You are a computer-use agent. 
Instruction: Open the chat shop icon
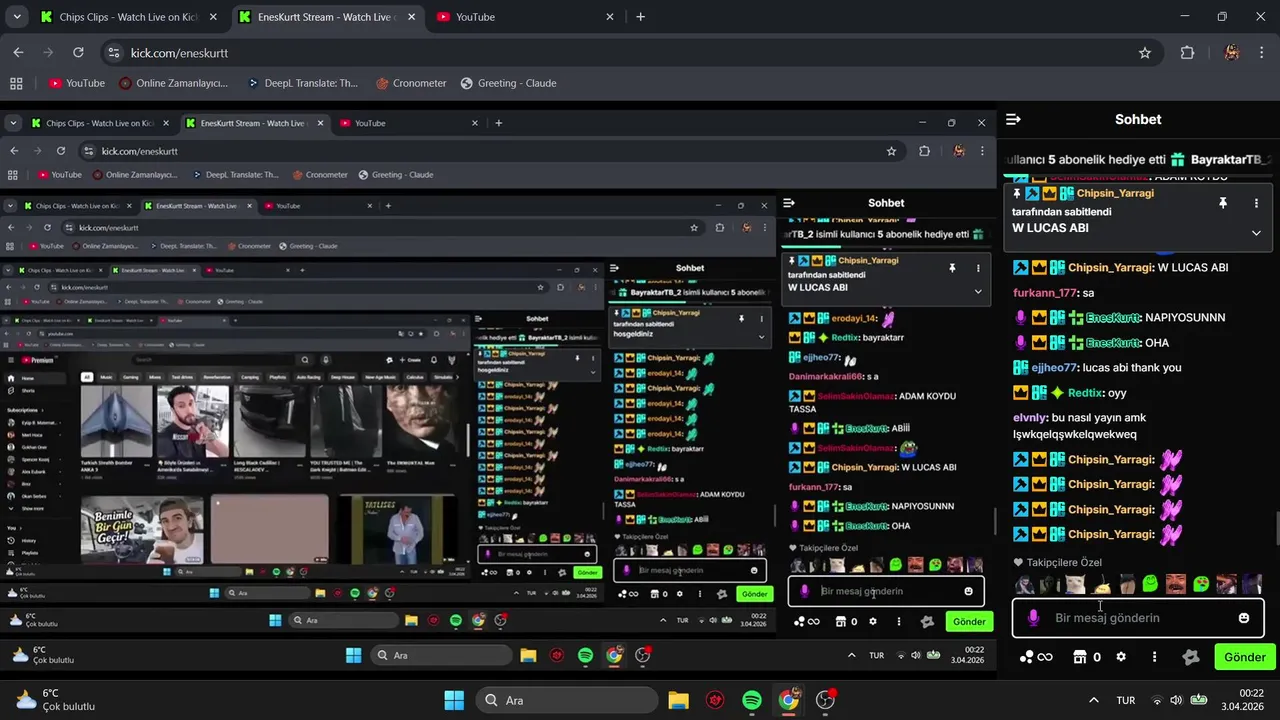tap(1080, 657)
